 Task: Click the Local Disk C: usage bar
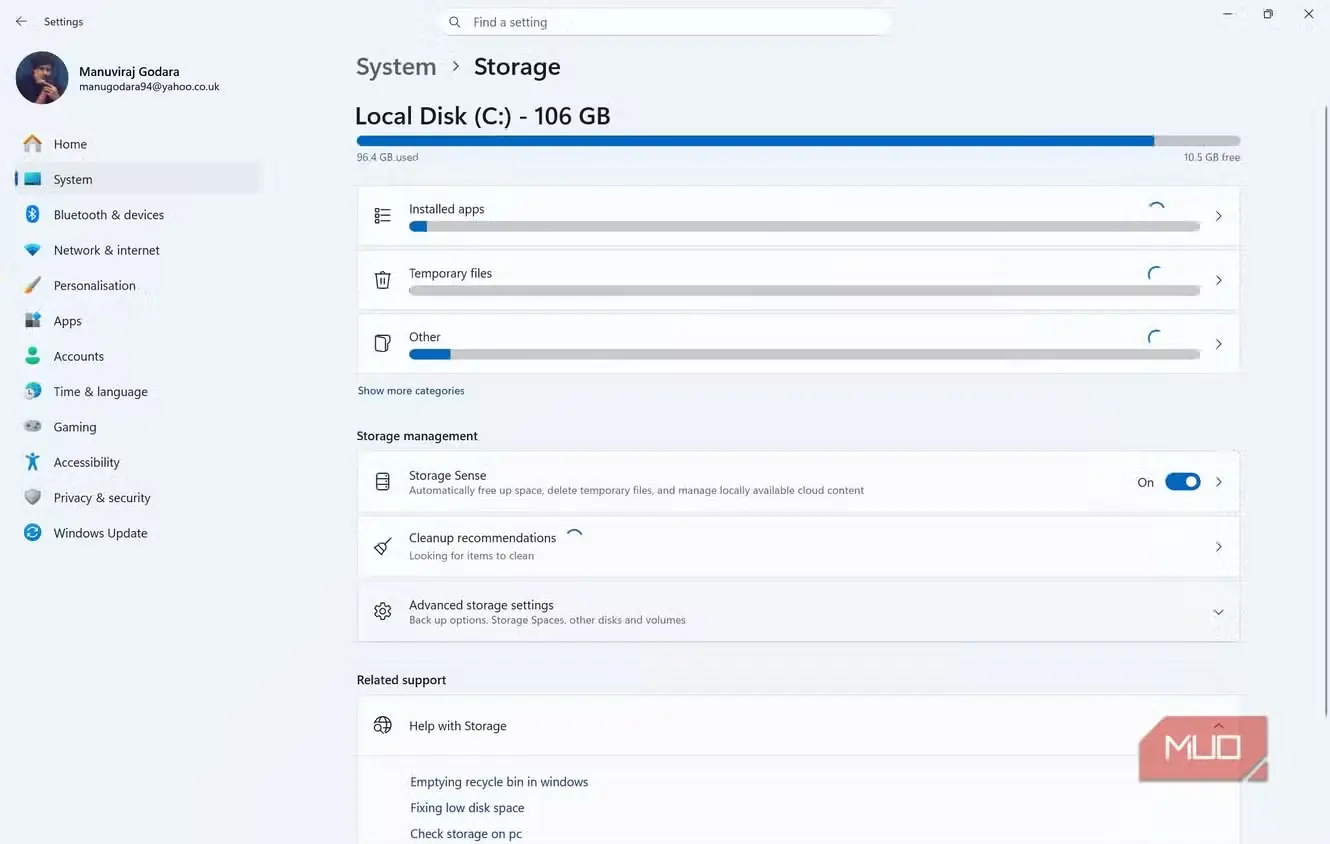[x=798, y=141]
